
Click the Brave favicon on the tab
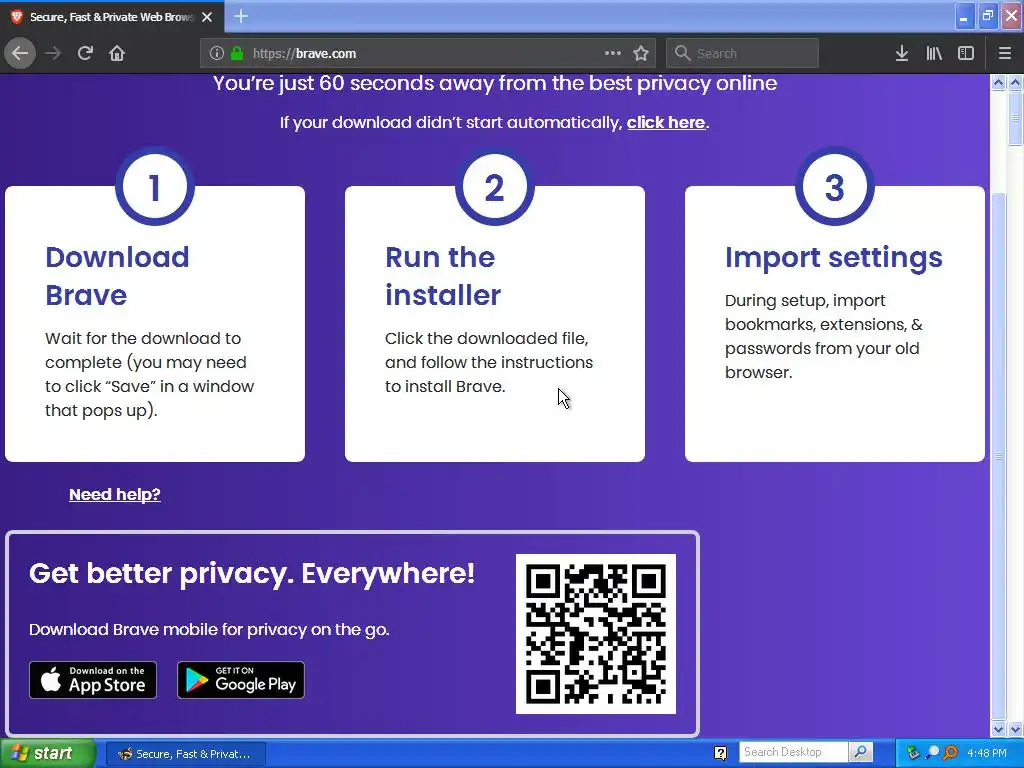[x=17, y=17]
